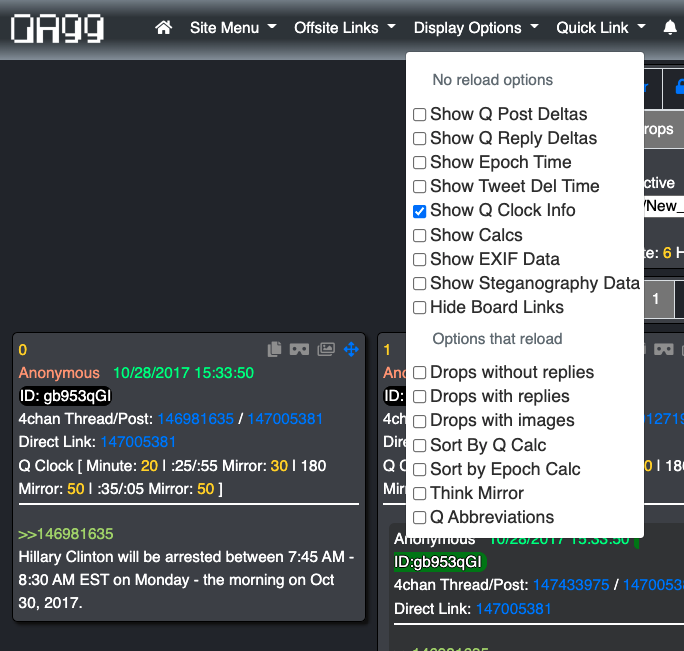Image resolution: width=684 pixels, height=651 pixels.
Task: Tick Show Tweet Del Time option
Action: [x=420, y=186]
